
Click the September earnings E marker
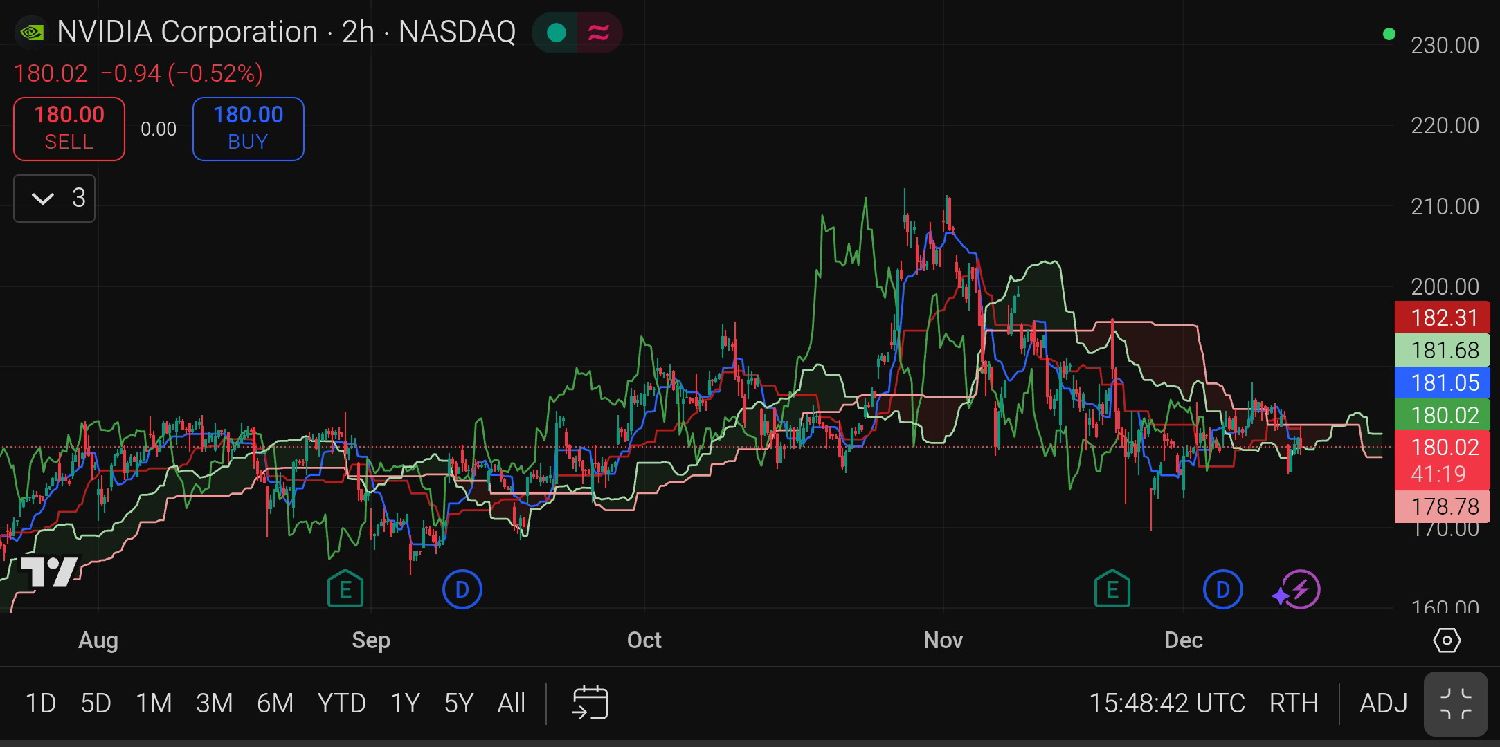point(345,590)
